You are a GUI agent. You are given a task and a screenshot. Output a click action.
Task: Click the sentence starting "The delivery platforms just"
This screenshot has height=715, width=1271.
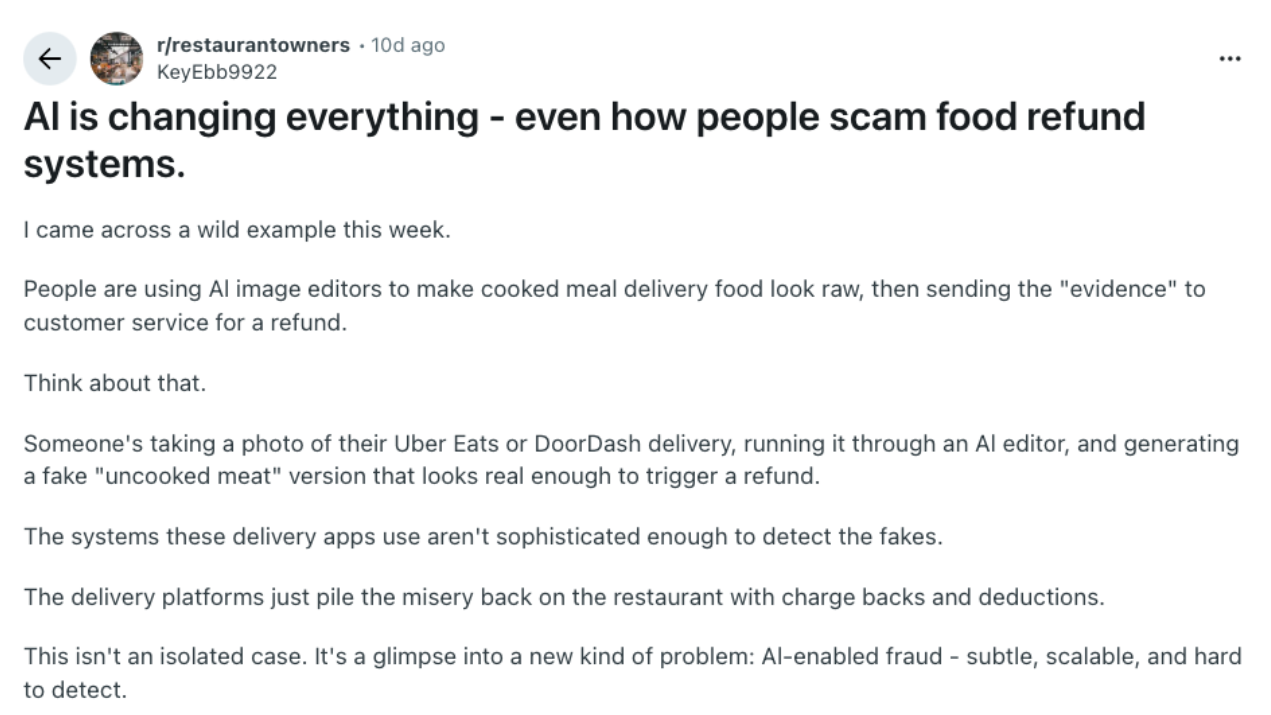point(564,597)
